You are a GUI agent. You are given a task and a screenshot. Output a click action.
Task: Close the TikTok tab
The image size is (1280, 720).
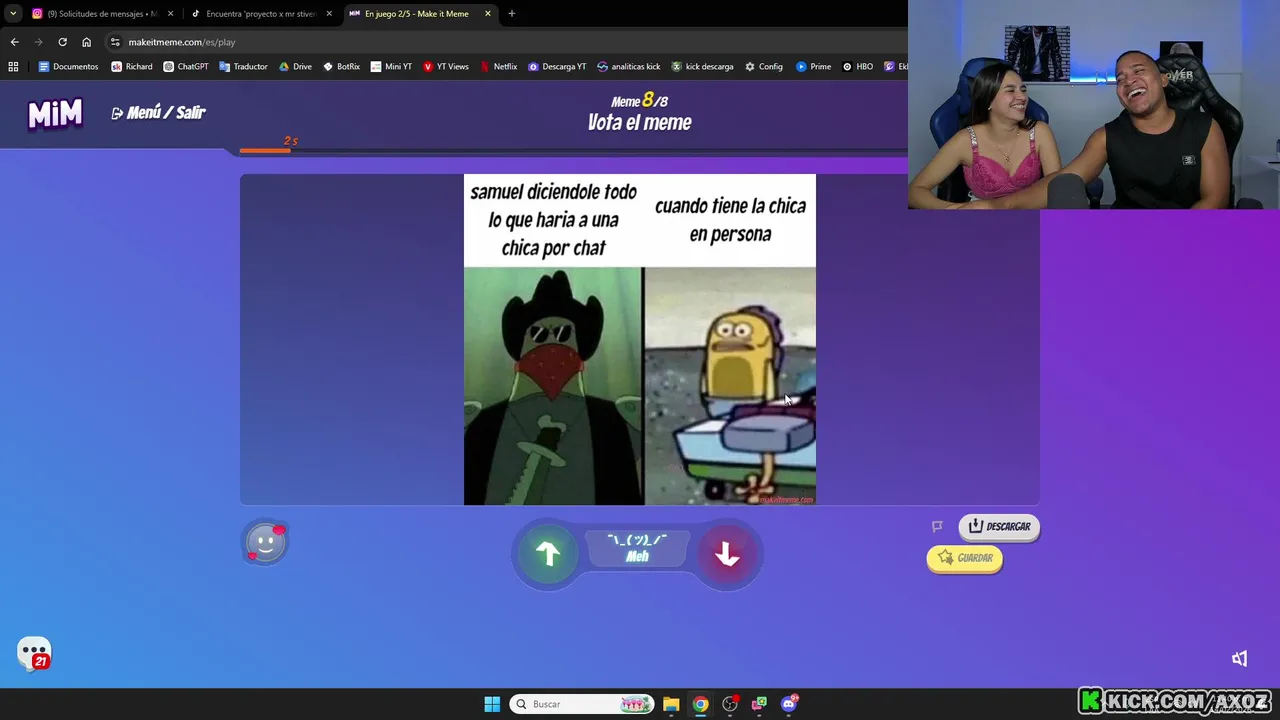(x=329, y=14)
